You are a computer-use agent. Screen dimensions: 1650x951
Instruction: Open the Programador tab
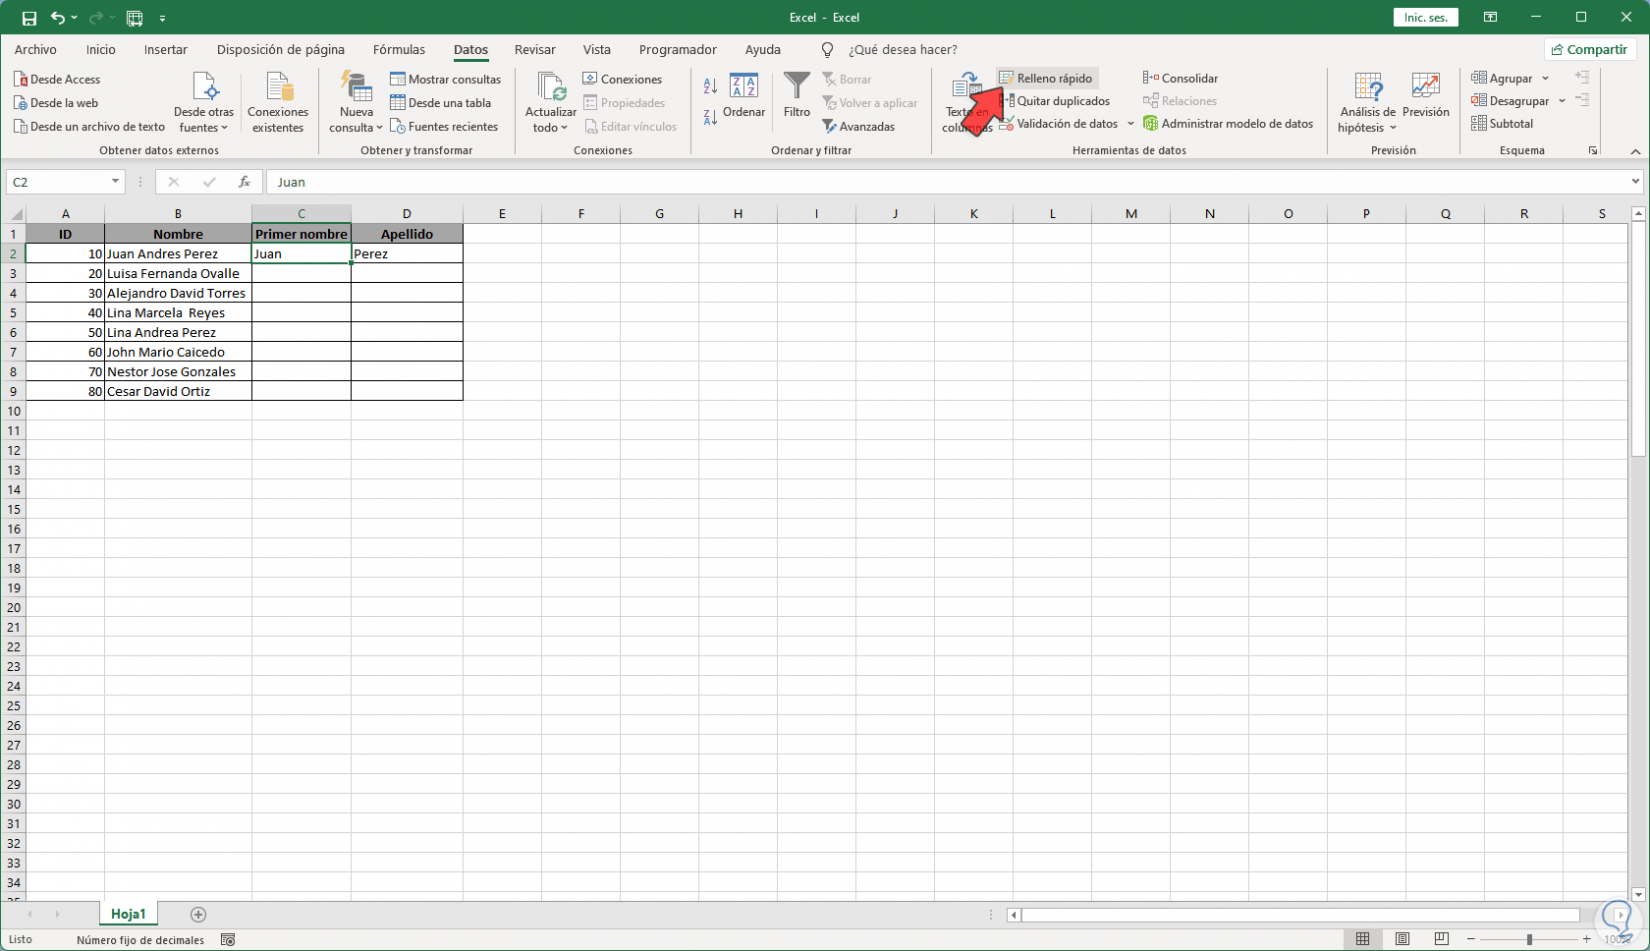click(x=678, y=50)
